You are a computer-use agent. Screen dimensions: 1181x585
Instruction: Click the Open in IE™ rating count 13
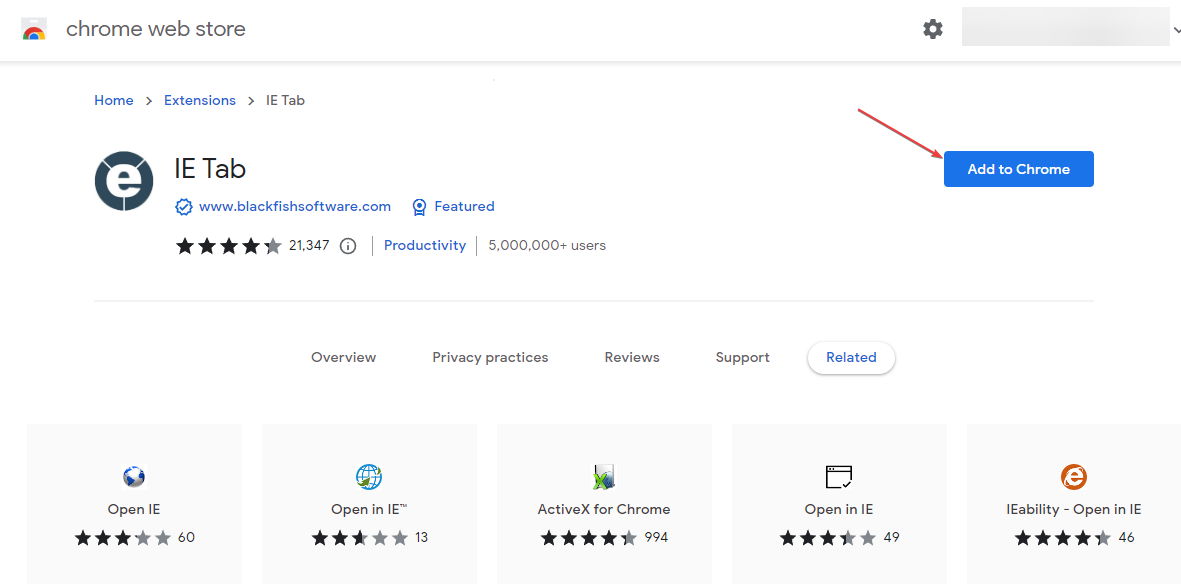pyautogui.click(x=421, y=538)
